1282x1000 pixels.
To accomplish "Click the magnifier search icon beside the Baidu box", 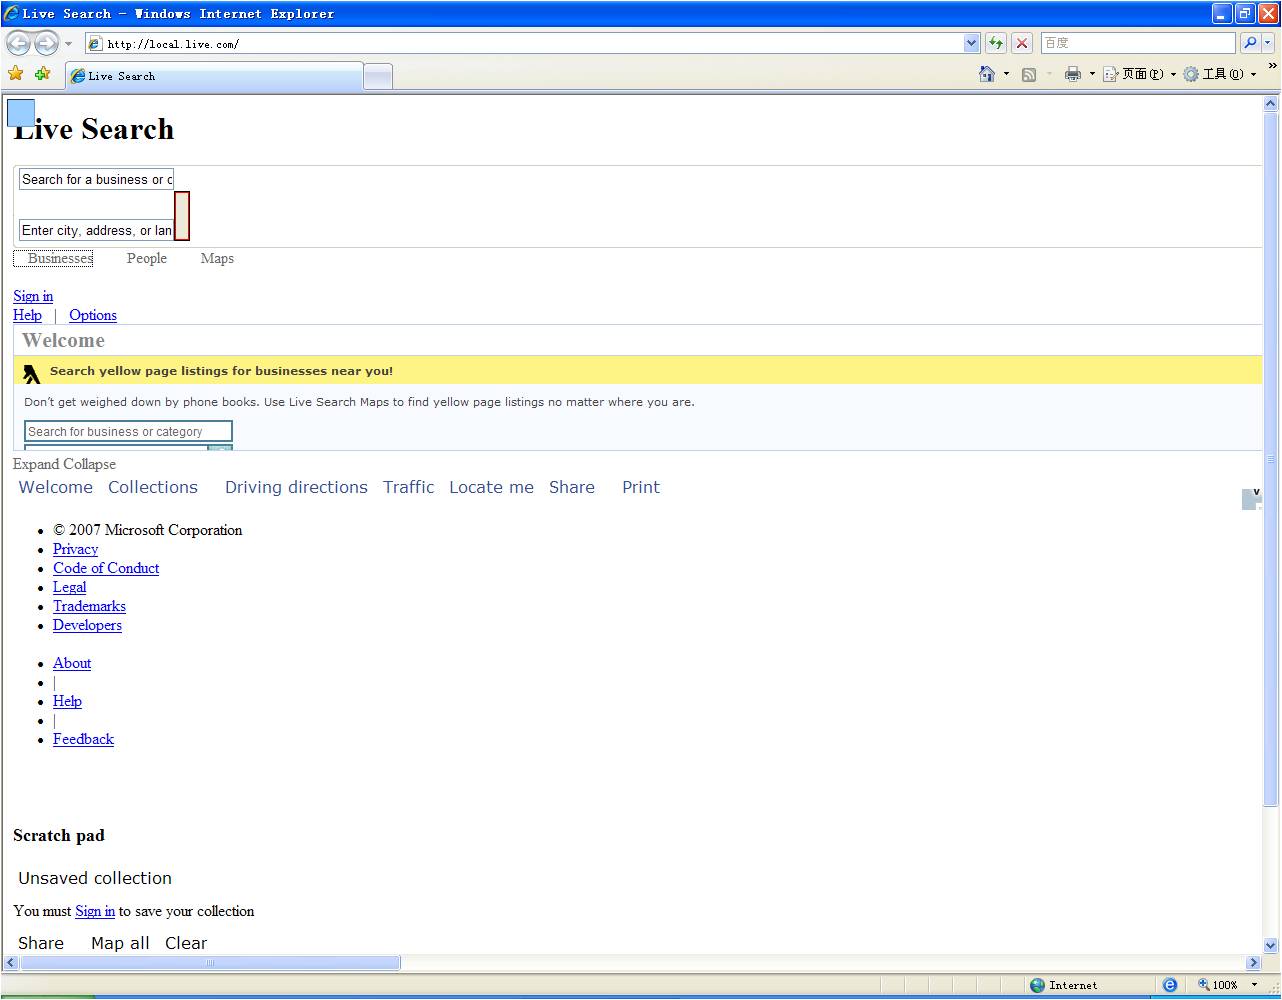I will [x=1250, y=43].
